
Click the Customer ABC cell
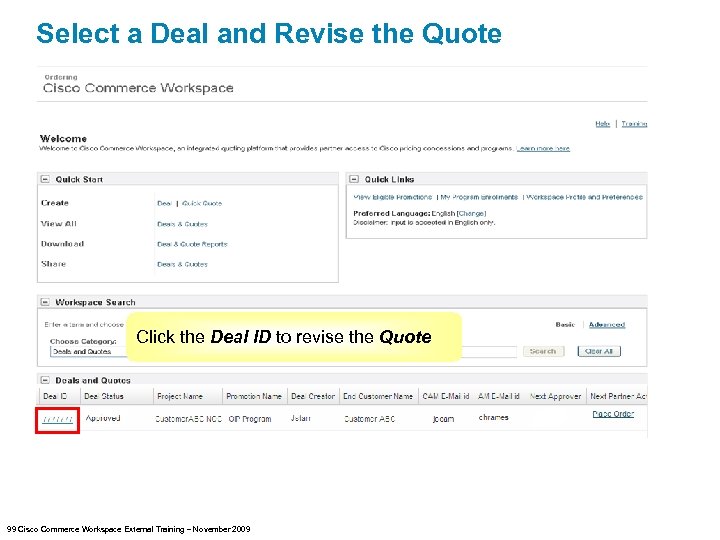pos(370,419)
